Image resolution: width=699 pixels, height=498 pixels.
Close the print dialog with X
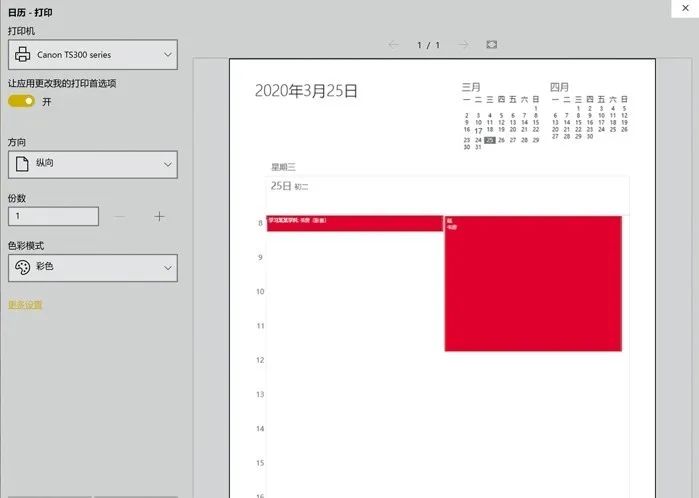pyautogui.click(x=683, y=9)
